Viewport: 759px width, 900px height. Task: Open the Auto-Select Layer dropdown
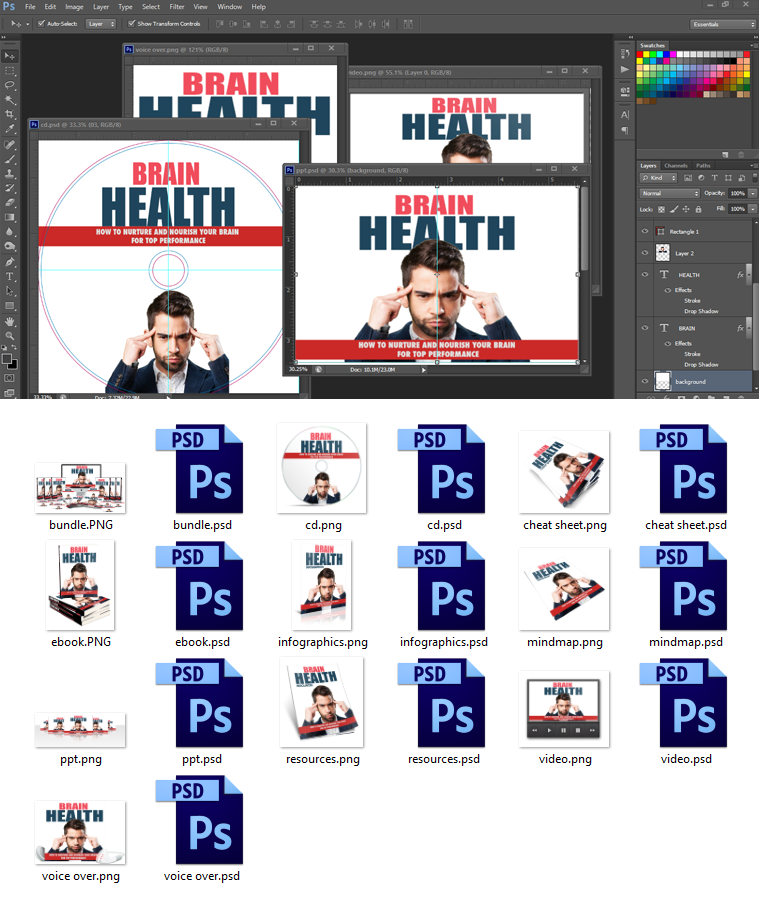click(100, 23)
